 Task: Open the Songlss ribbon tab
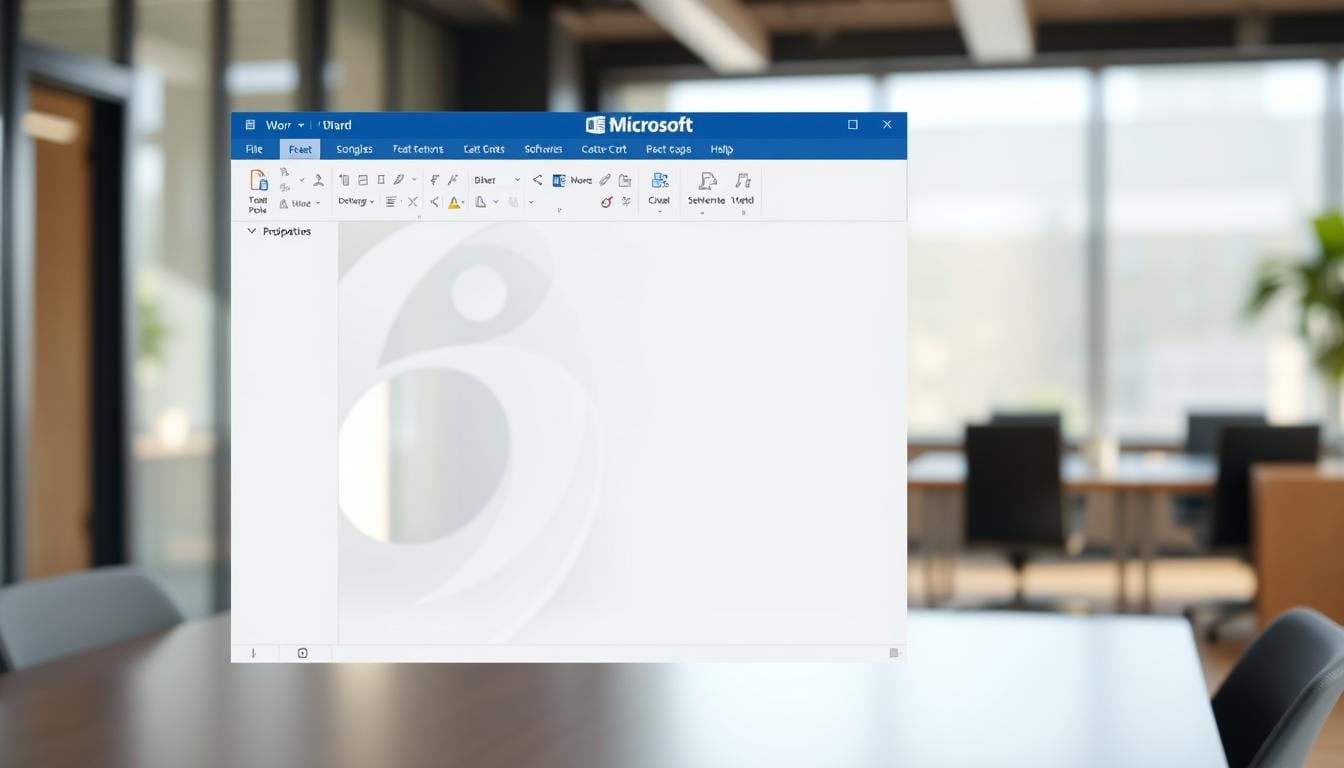(354, 149)
